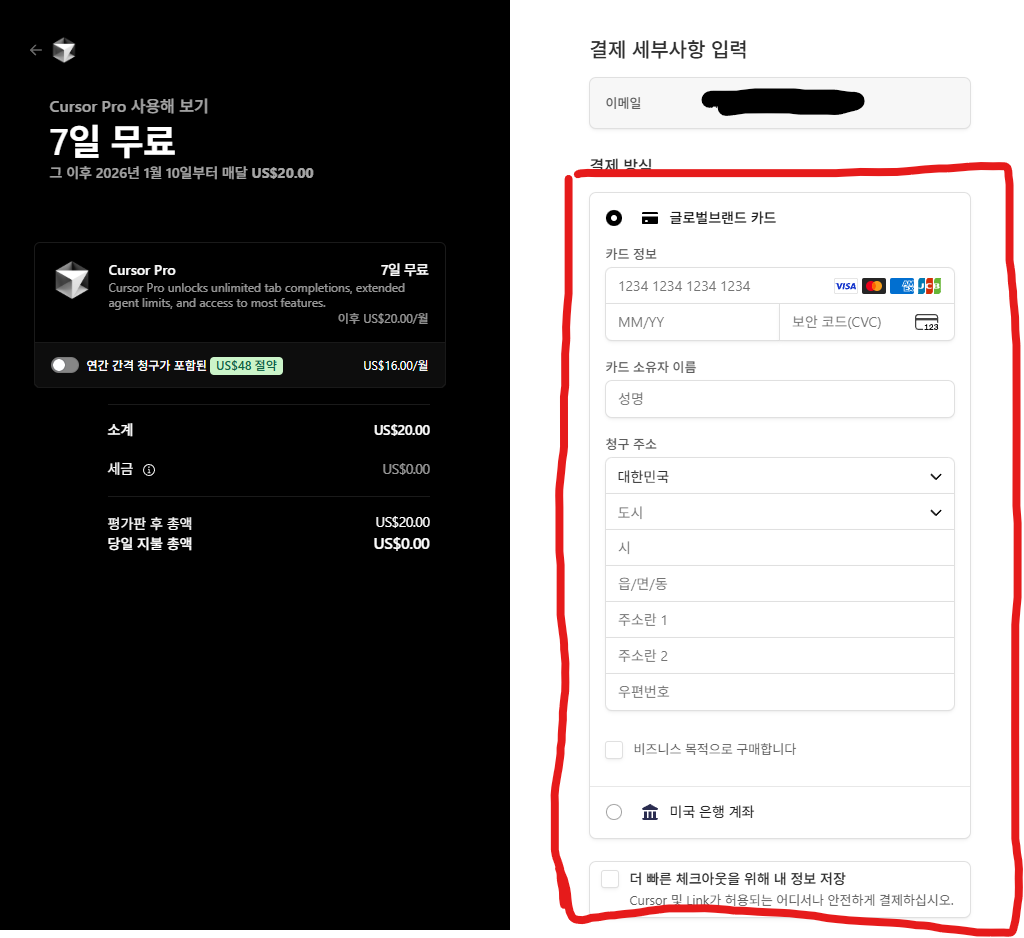Click the MM/YY expiry field
The height and width of the screenshot is (938, 1024).
click(692, 322)
